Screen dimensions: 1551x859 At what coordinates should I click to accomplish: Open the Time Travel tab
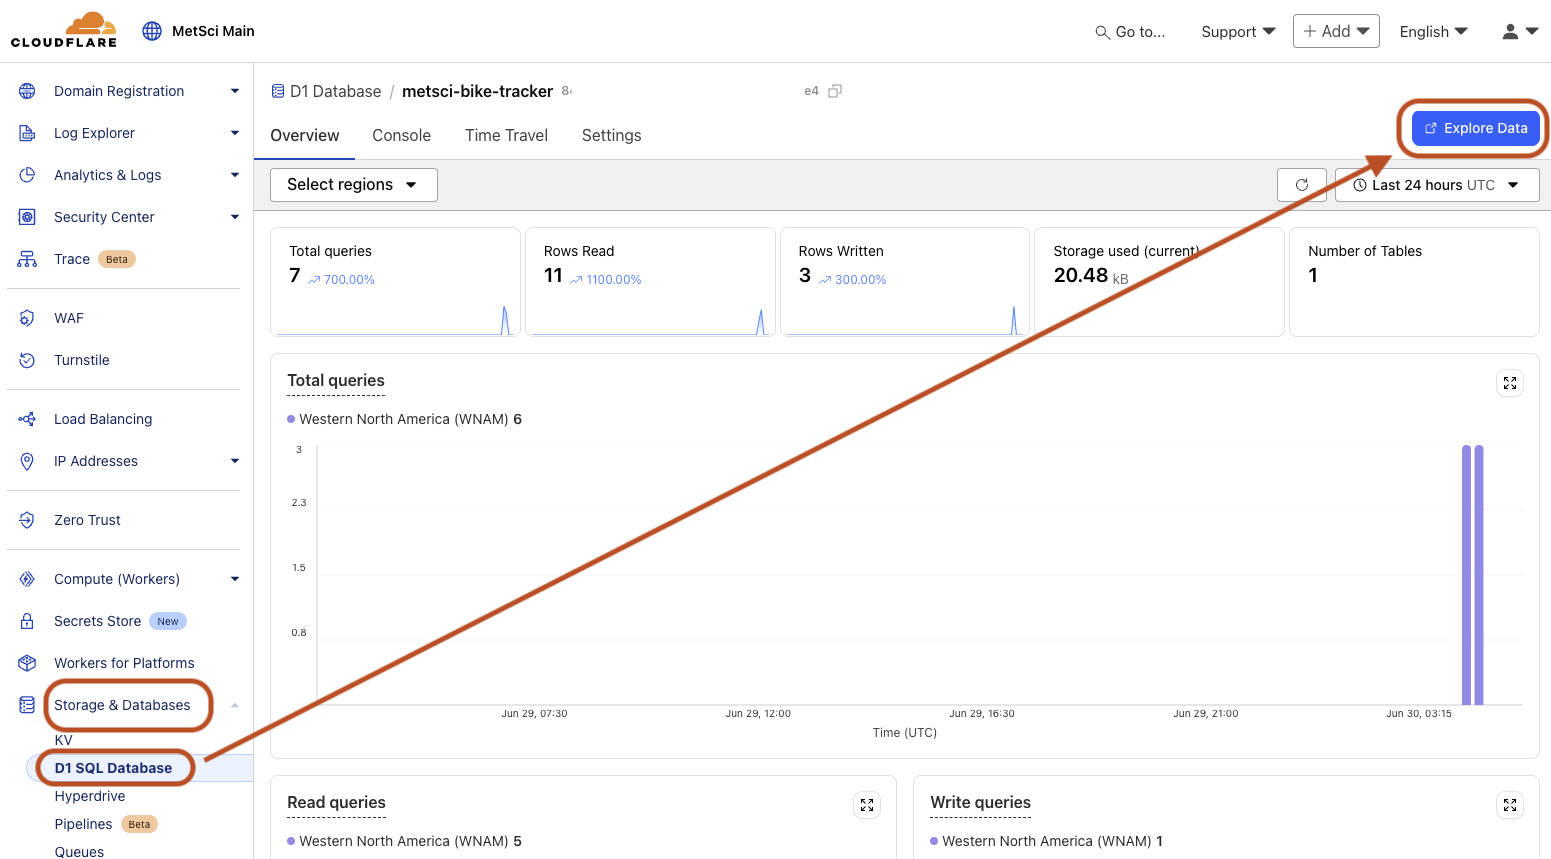[506, 135]
